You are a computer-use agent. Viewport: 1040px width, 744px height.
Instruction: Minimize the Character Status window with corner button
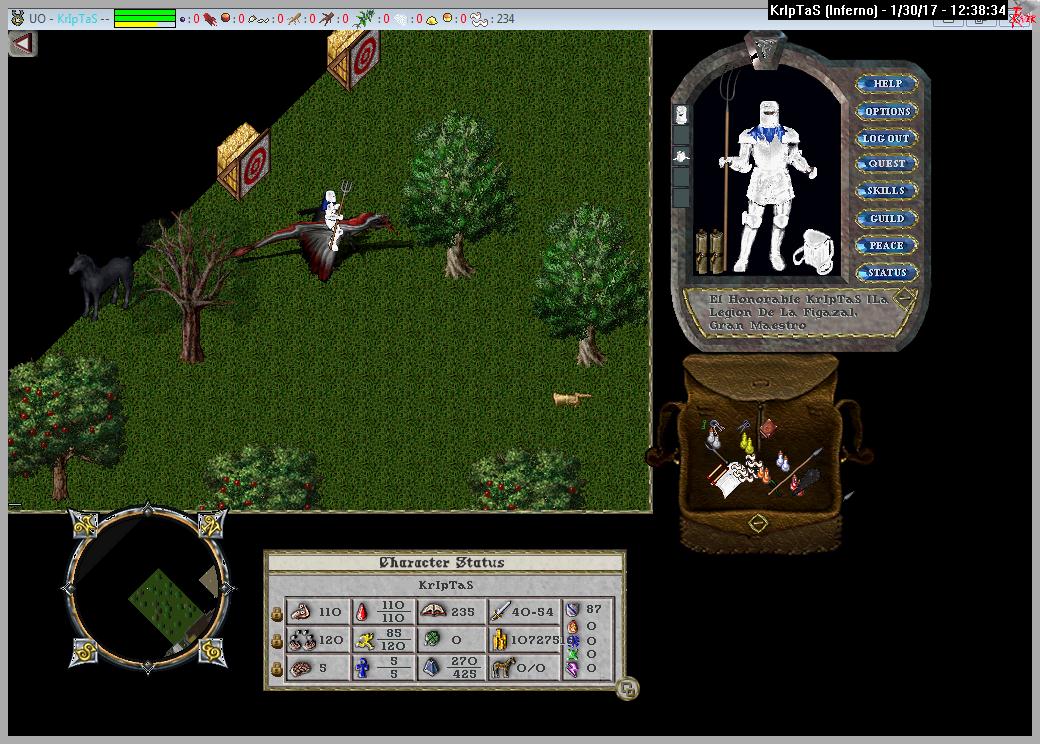(627, 689)
